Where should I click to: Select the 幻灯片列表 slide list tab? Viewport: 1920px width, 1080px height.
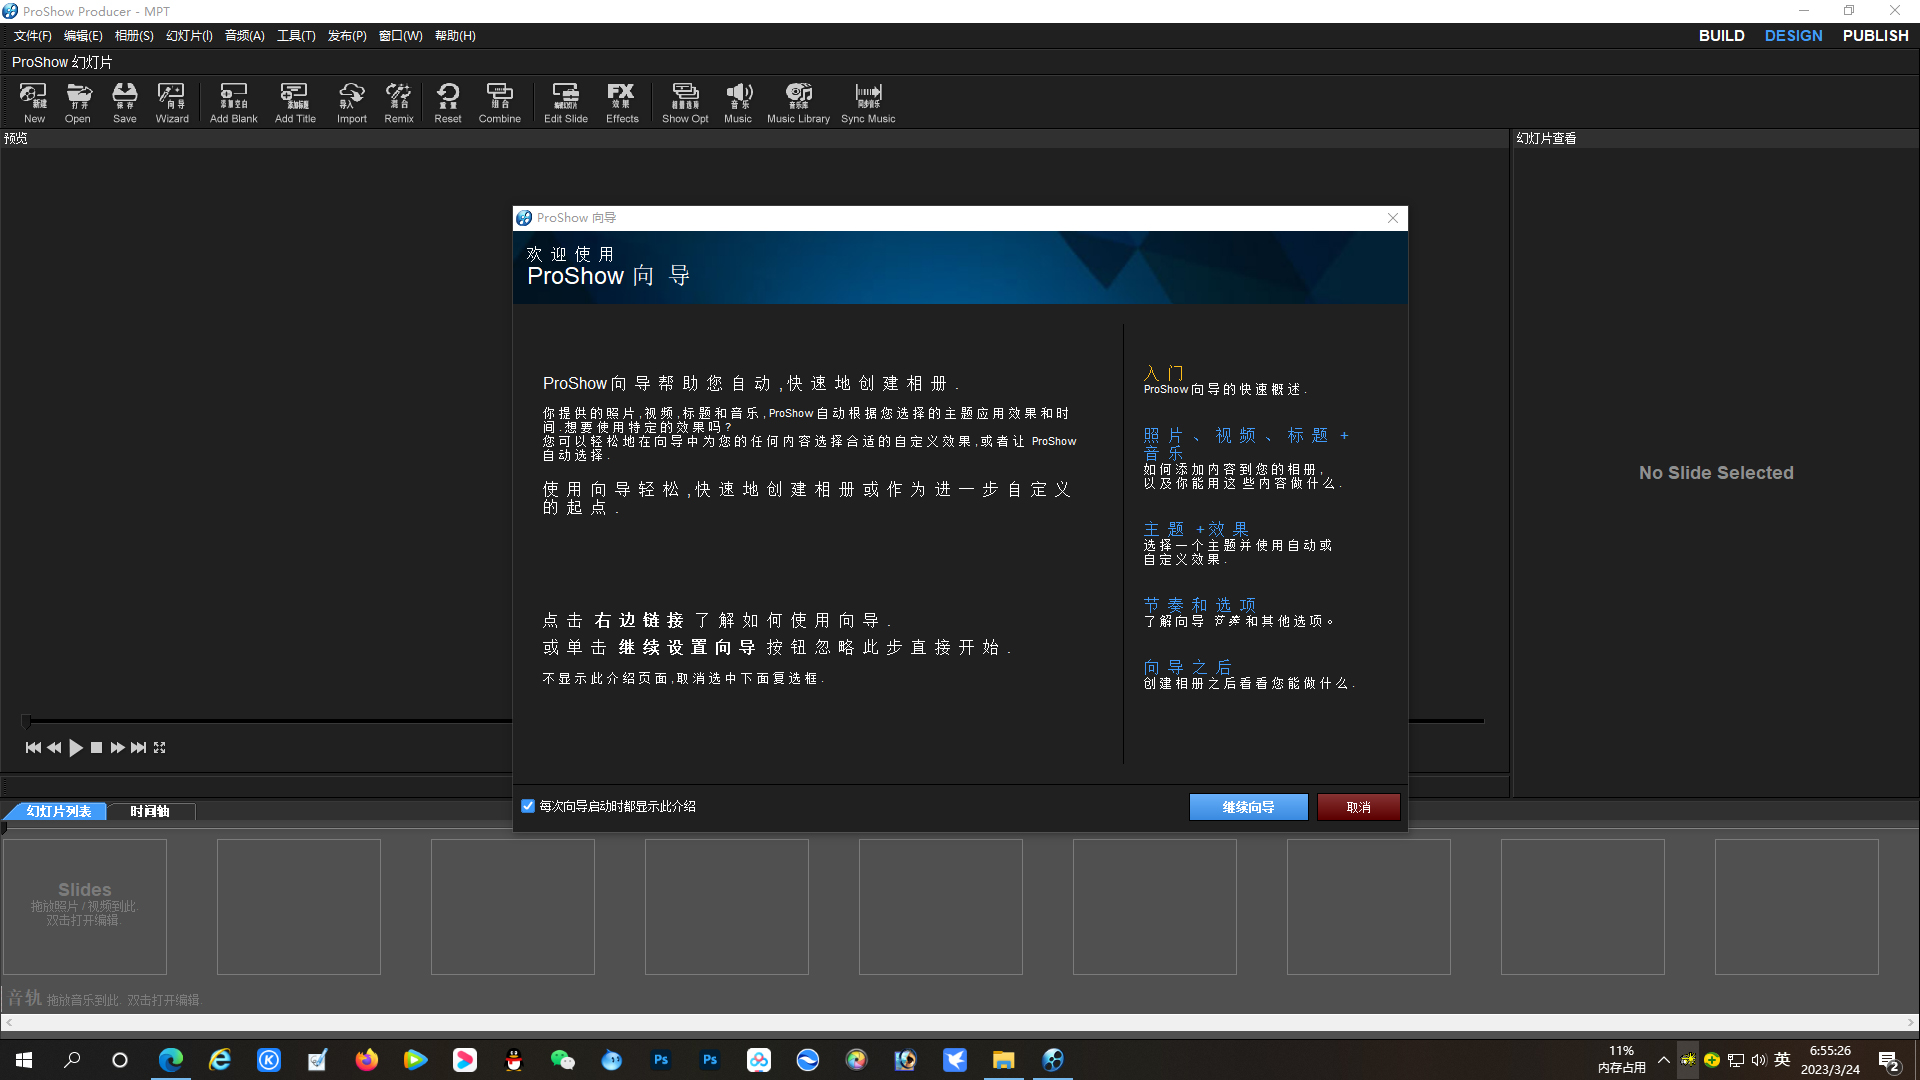coord(58,811)
